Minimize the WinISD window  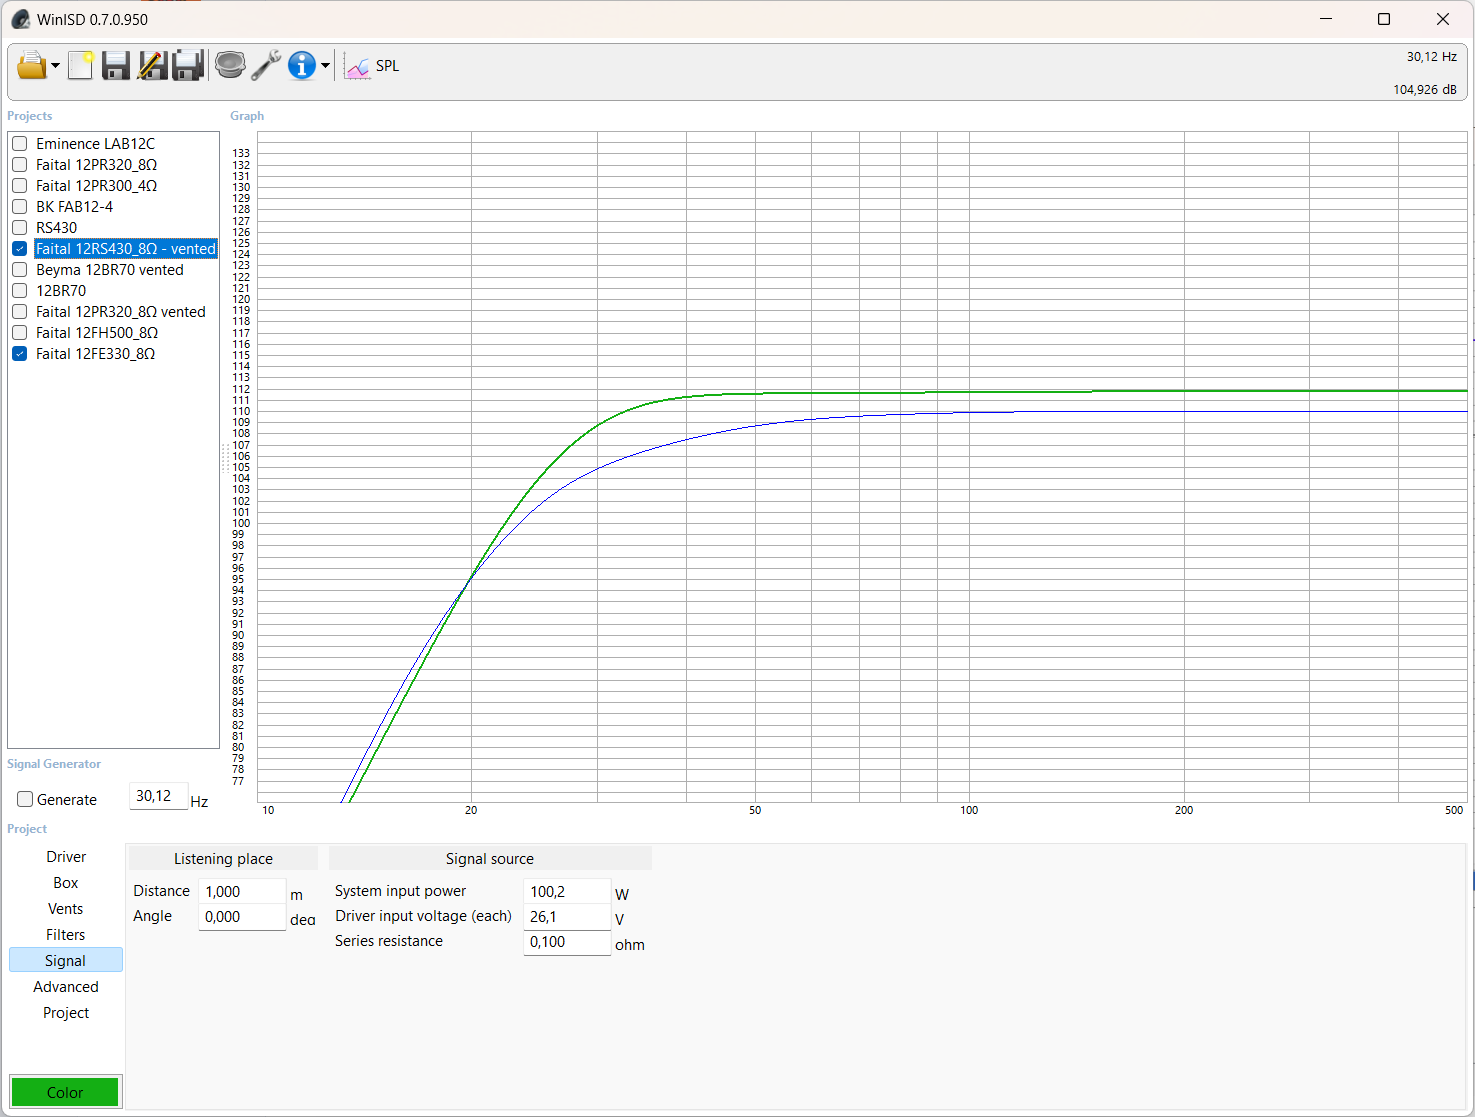click(x=1326, y=19)
